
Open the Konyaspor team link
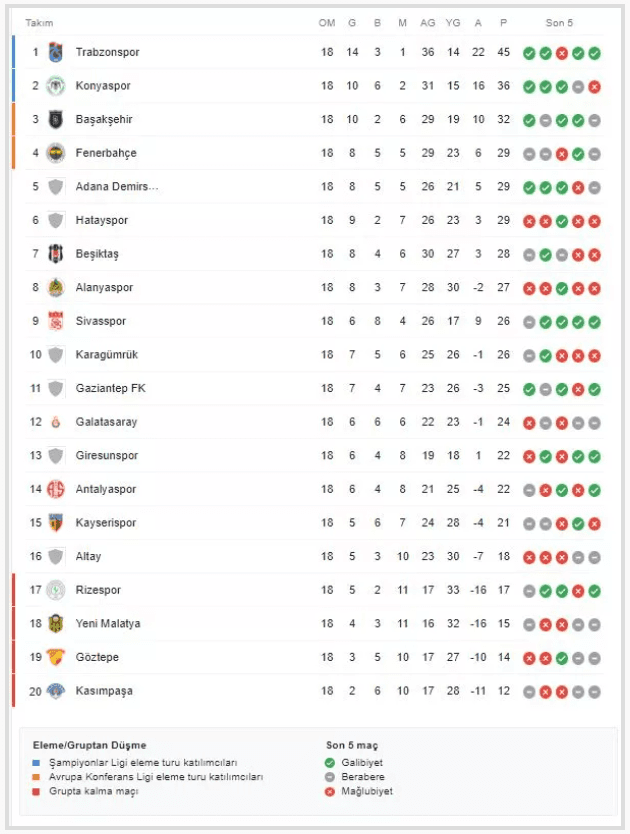103,86
